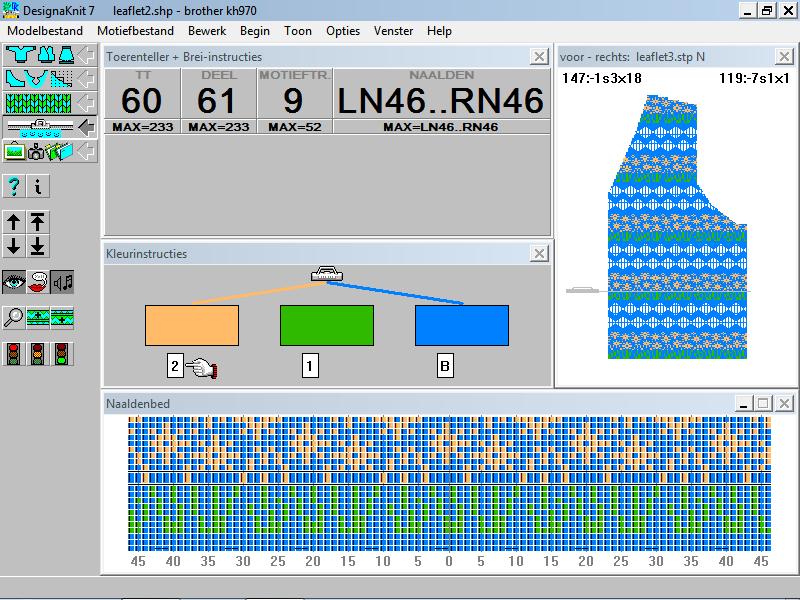Toggle the speaker sound notes icon
Screen dimensions: 800x600
point(62,282)
